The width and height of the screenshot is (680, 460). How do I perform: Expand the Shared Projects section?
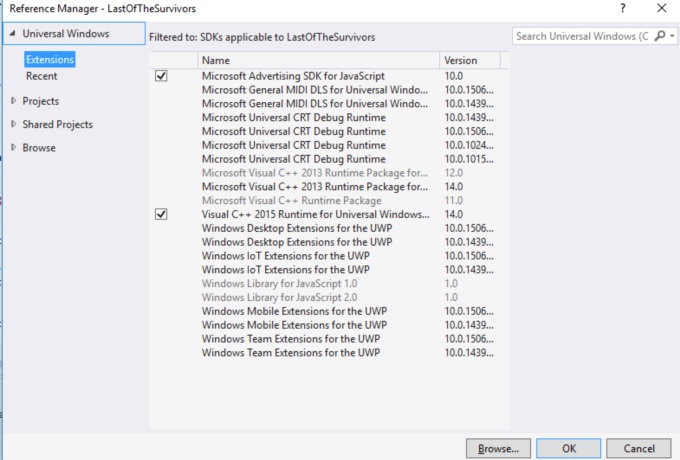tap(13, 124)
